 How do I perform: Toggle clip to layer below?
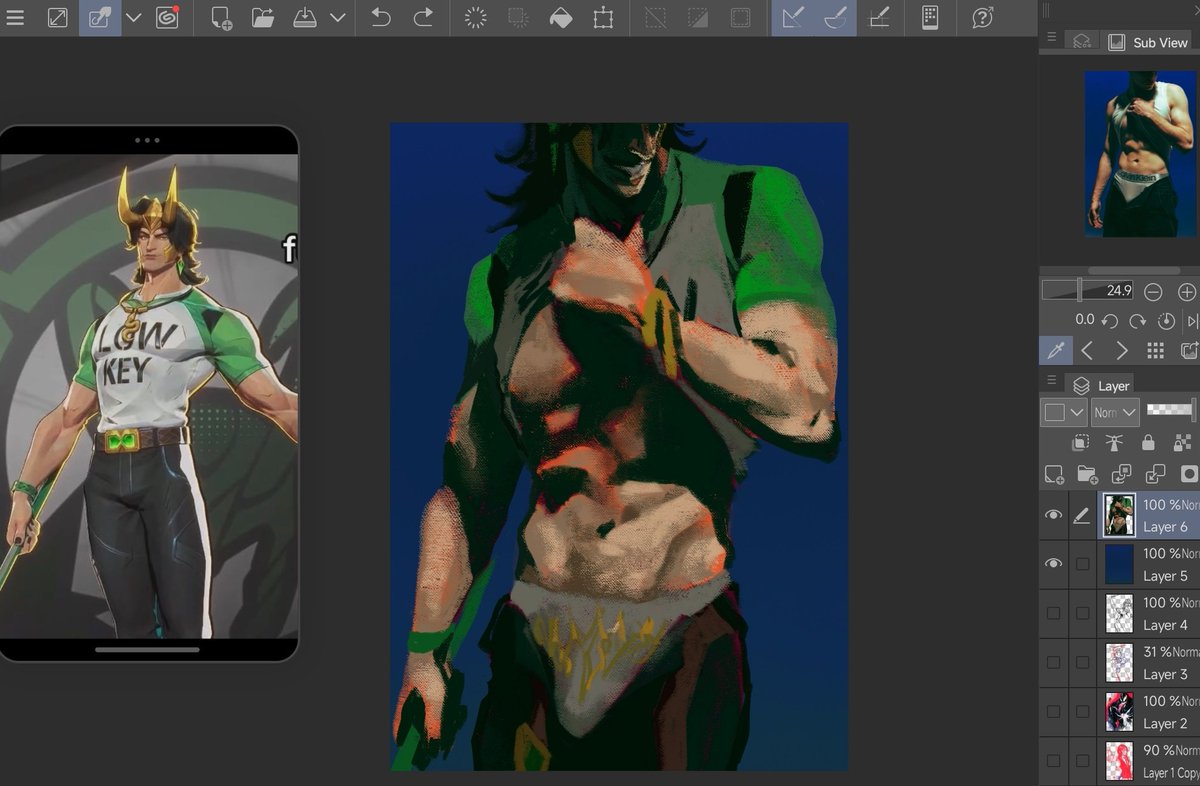1080,442
